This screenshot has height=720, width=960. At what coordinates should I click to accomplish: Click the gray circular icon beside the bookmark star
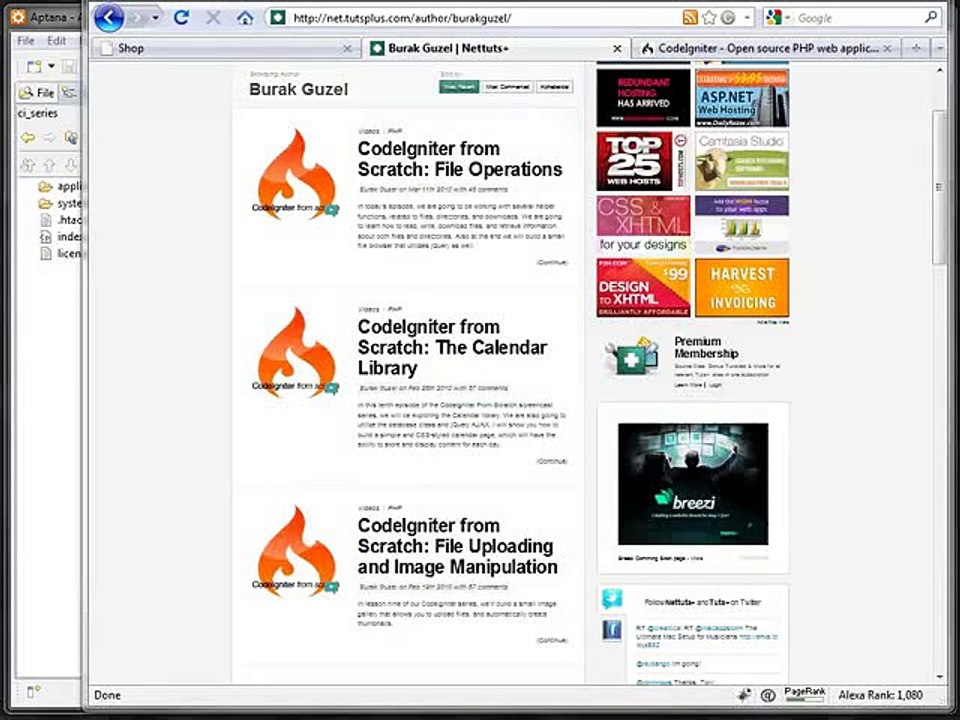728,18
